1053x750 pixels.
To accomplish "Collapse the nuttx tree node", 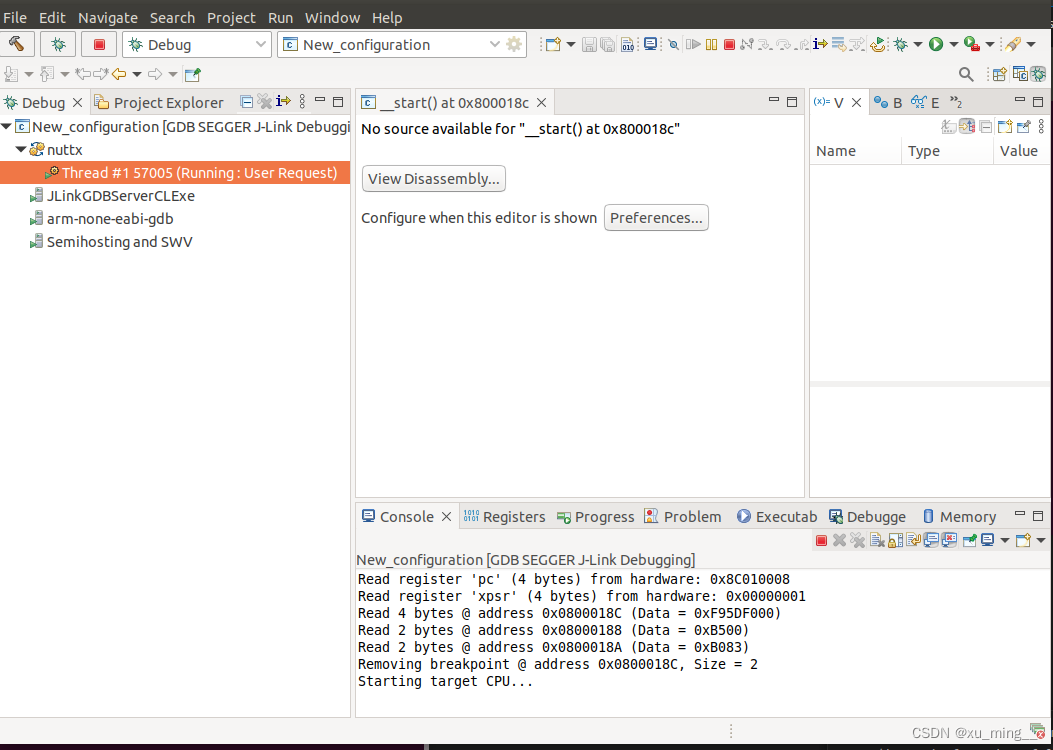I will [x=22, y=149].
